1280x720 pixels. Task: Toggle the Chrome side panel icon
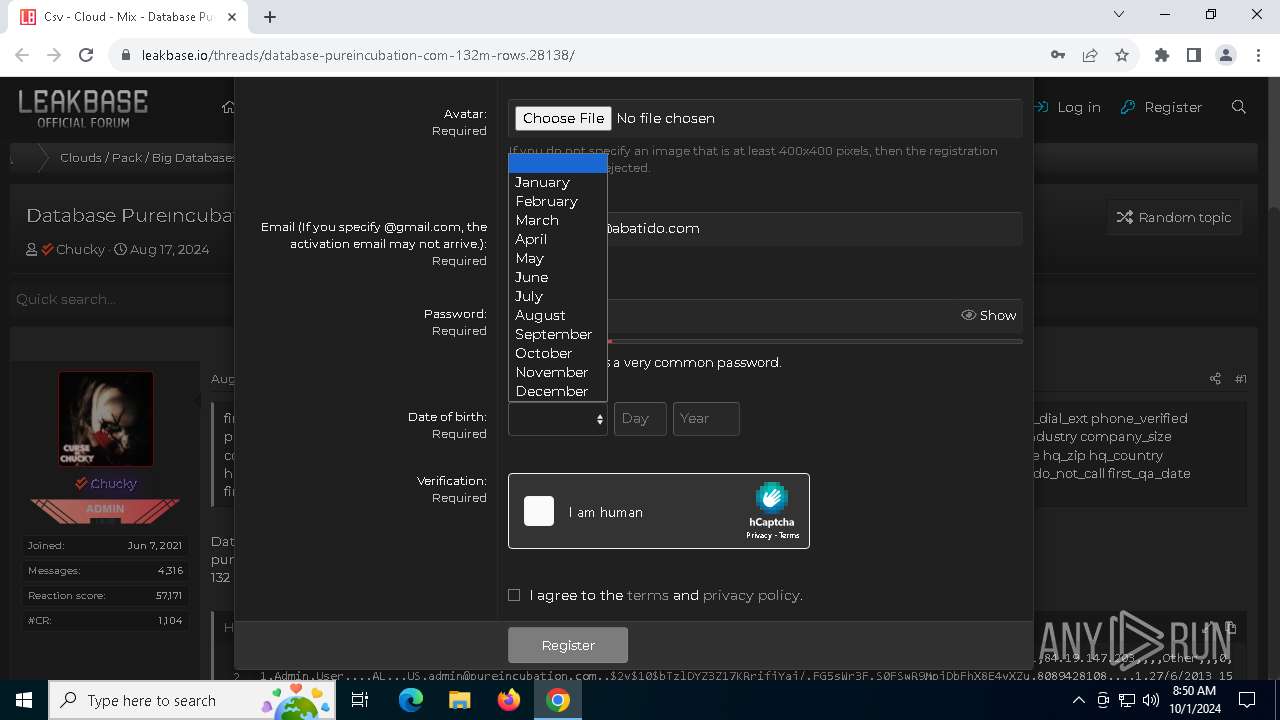[x=1193, y=55]
